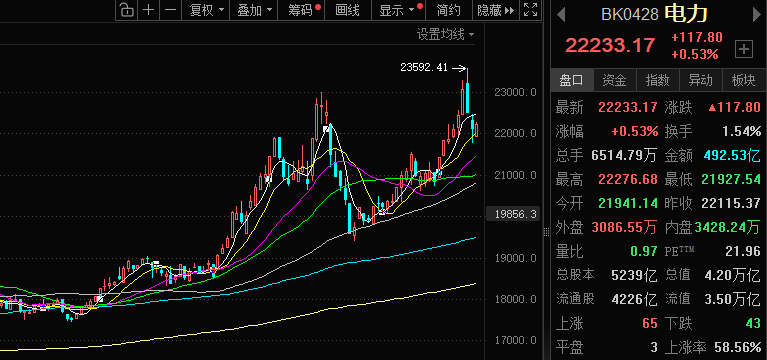Screen dimensions: 767x360
Task: Click the 21000.0 axis label
Action: (x=516, y=175)
